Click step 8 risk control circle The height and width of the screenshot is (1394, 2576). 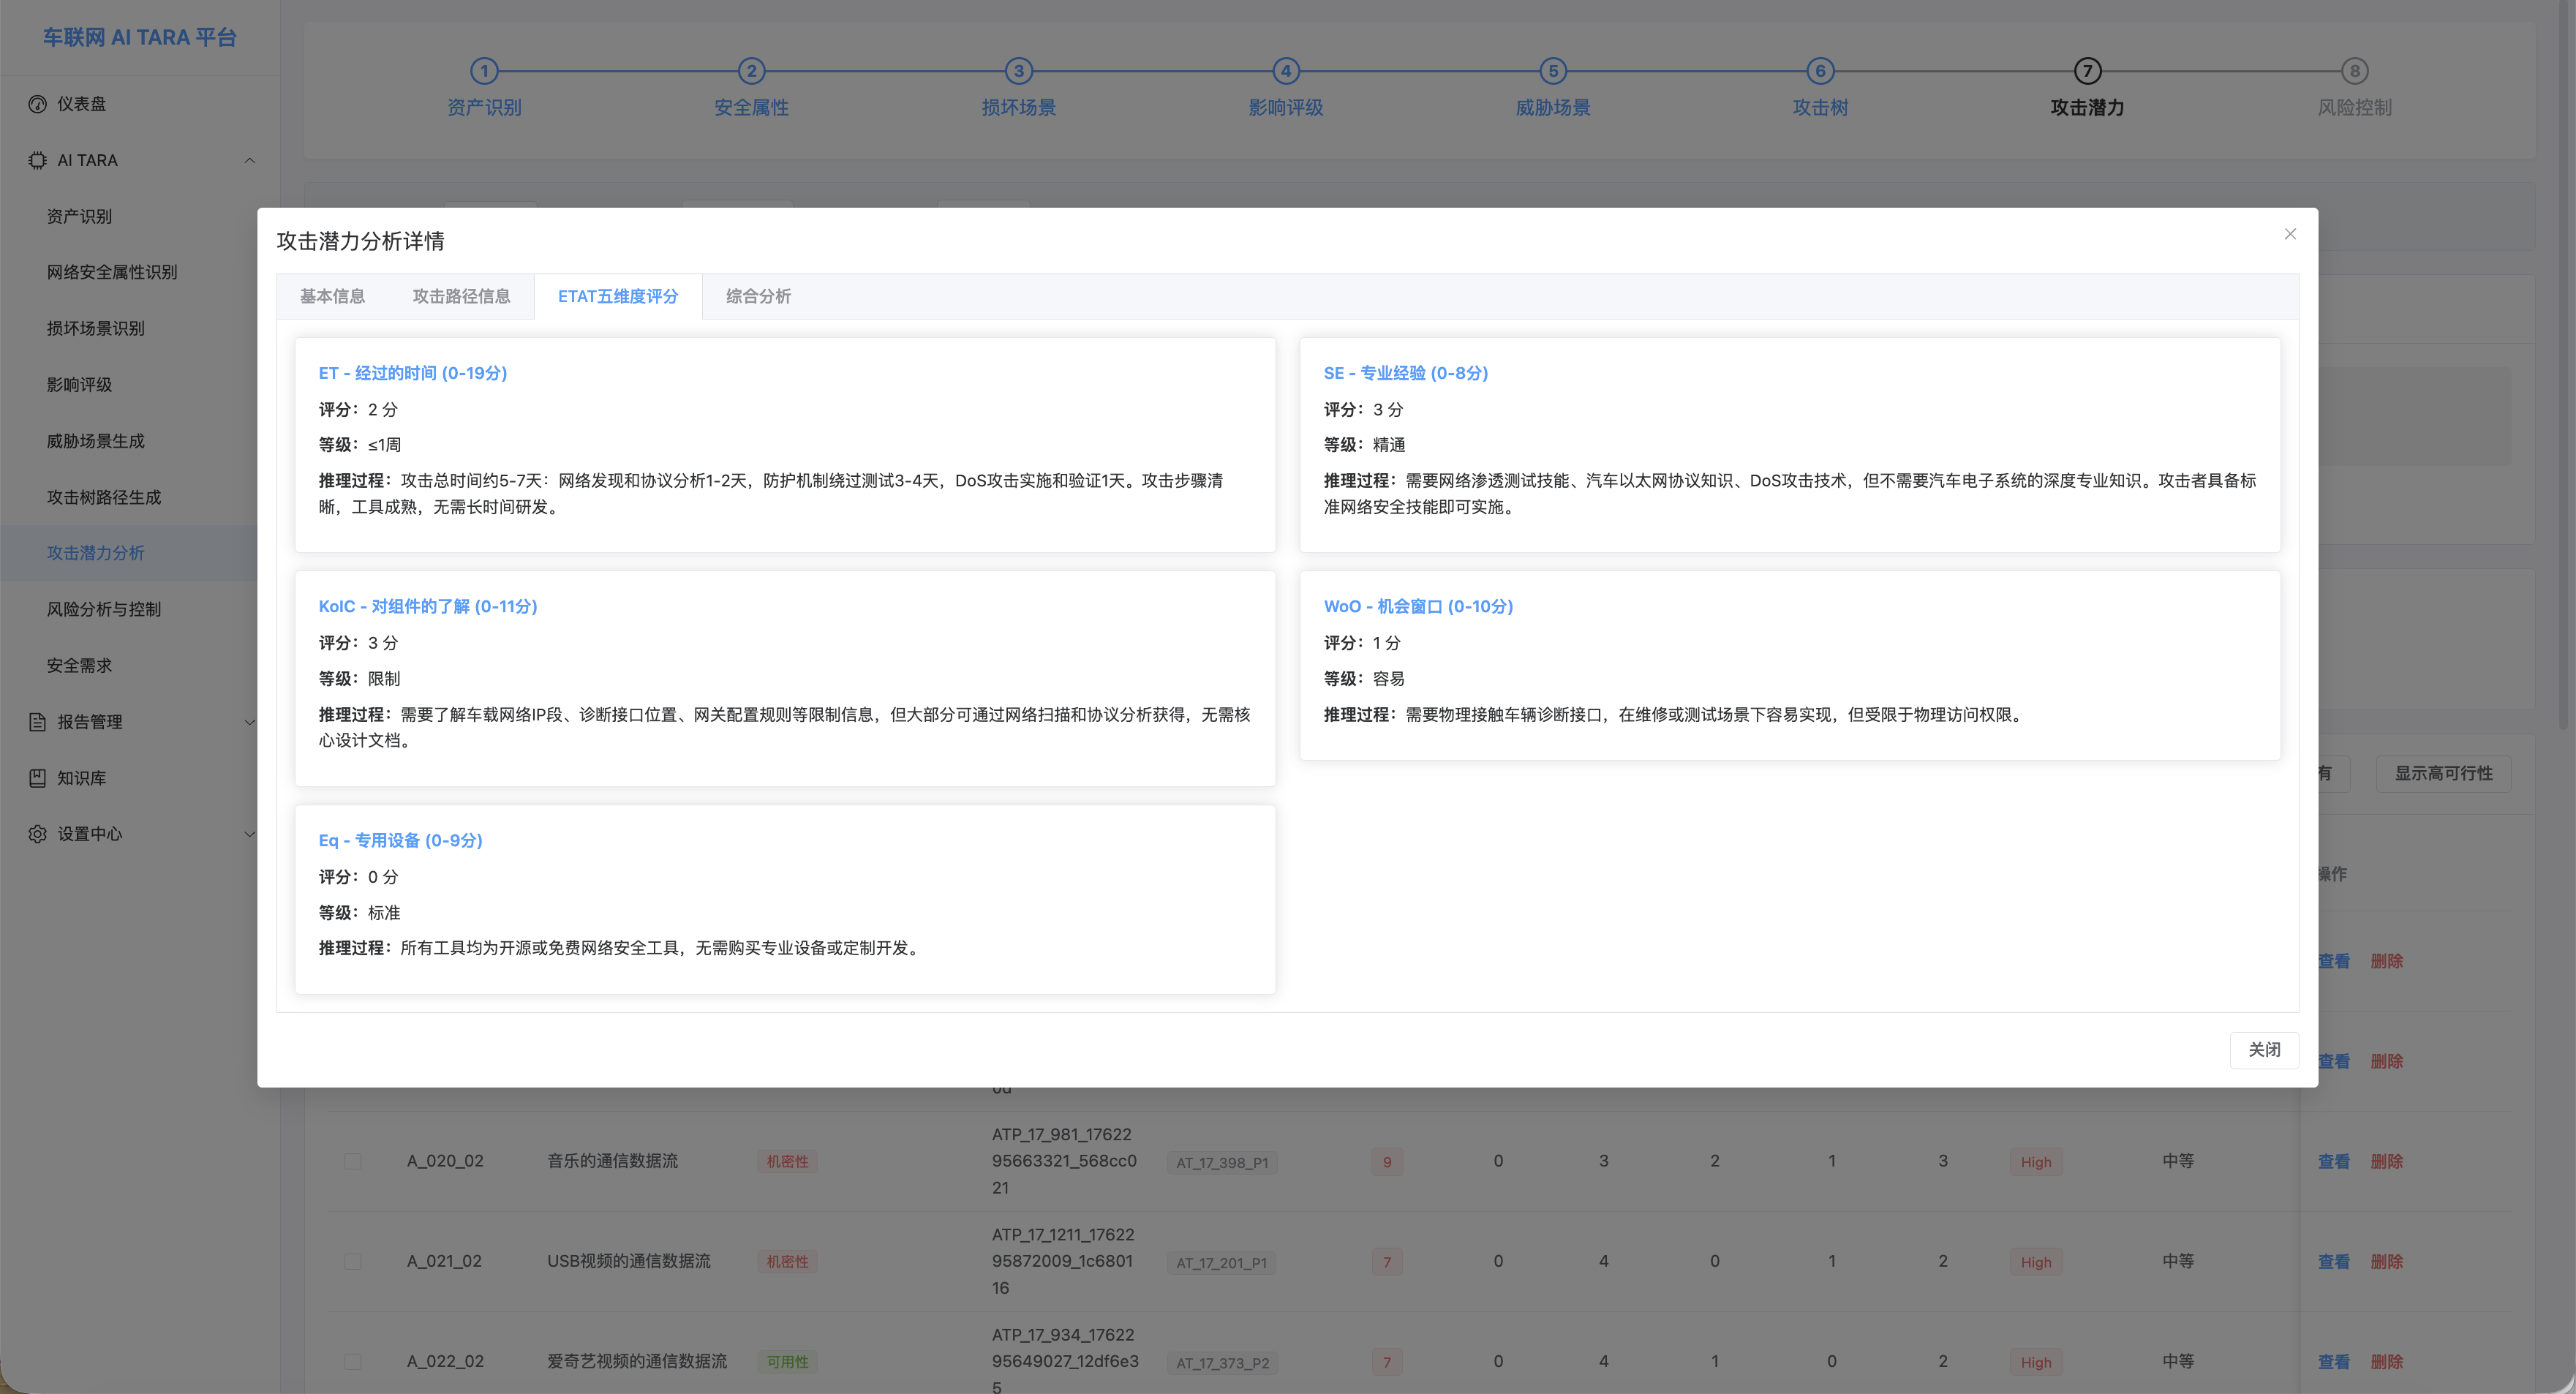pos(2354,71)
